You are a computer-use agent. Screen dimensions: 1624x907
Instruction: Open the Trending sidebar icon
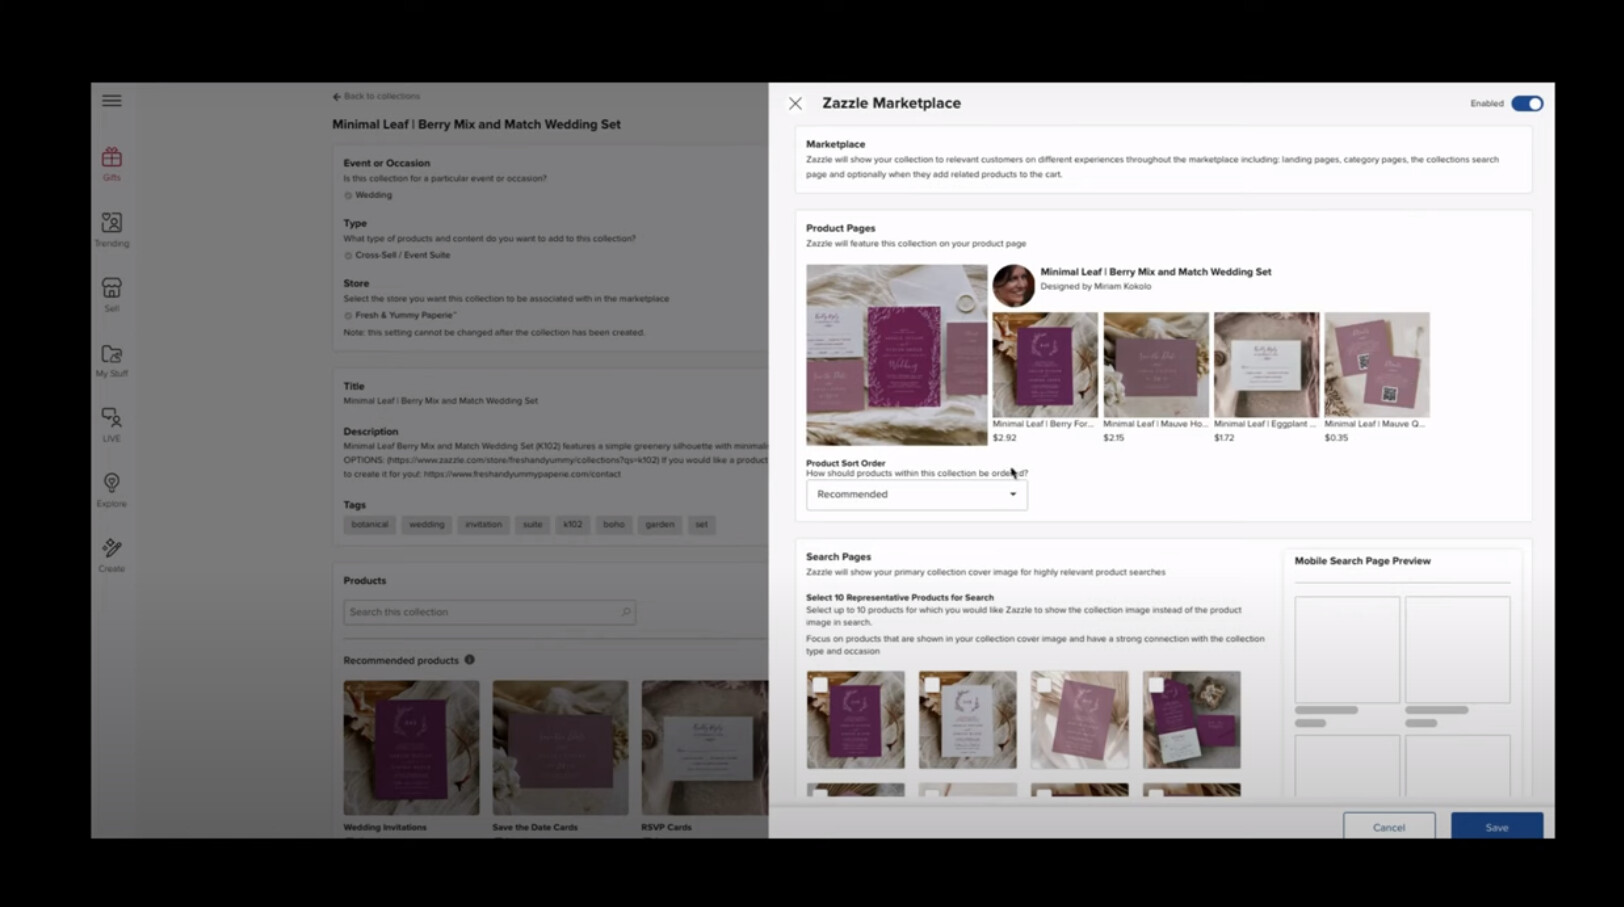click(x=111, y=230)
